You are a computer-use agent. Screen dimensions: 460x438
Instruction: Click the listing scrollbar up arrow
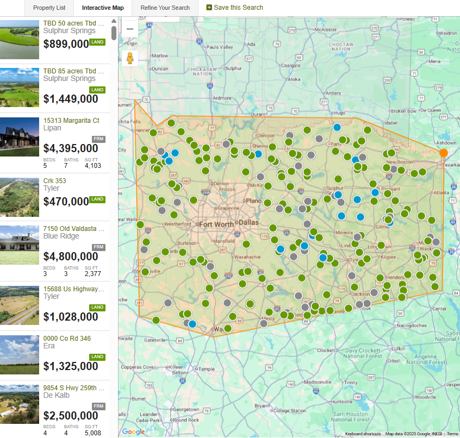pos(114,21)
